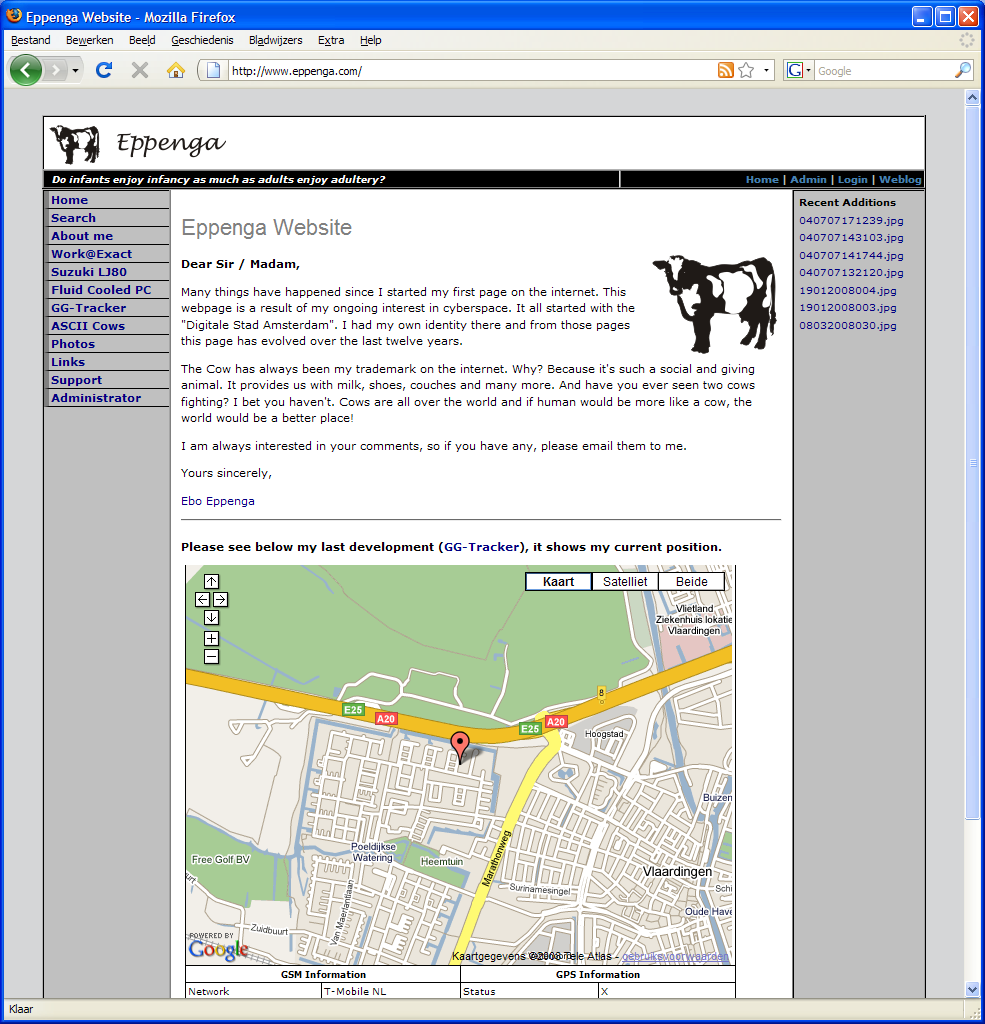Viewport: 985px width, 1024px height.
Task: Open the Extra menu
Action: pyautogui.click(x=331, y=40)
